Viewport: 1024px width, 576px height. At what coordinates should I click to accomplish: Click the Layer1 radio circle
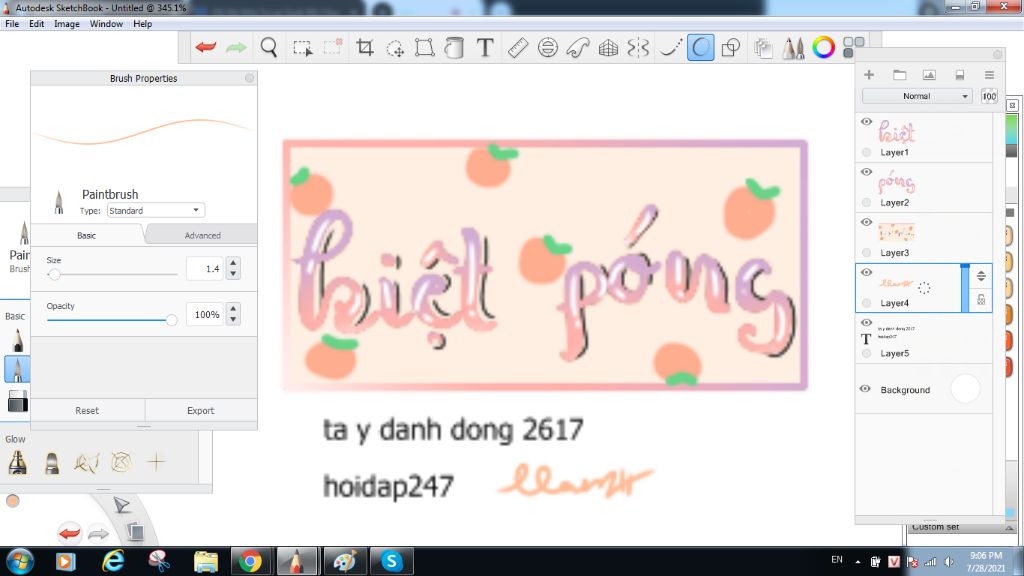[x=866, y=152]
